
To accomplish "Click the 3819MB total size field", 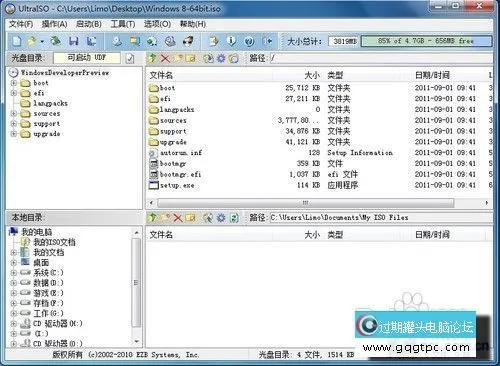I will tap(344, 41).
